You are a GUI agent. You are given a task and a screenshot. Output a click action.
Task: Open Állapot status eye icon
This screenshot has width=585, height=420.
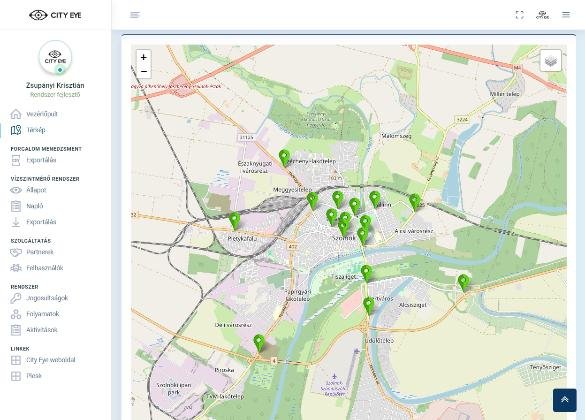click(16, 190)
